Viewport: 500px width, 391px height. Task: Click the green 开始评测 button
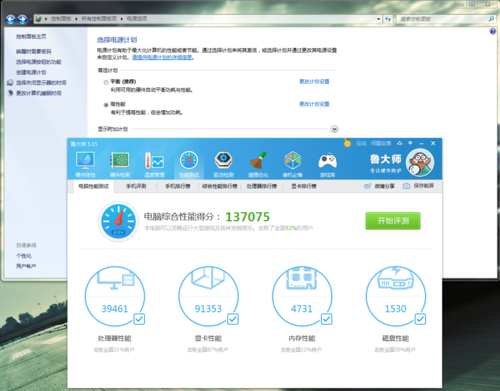pos(393,221)
